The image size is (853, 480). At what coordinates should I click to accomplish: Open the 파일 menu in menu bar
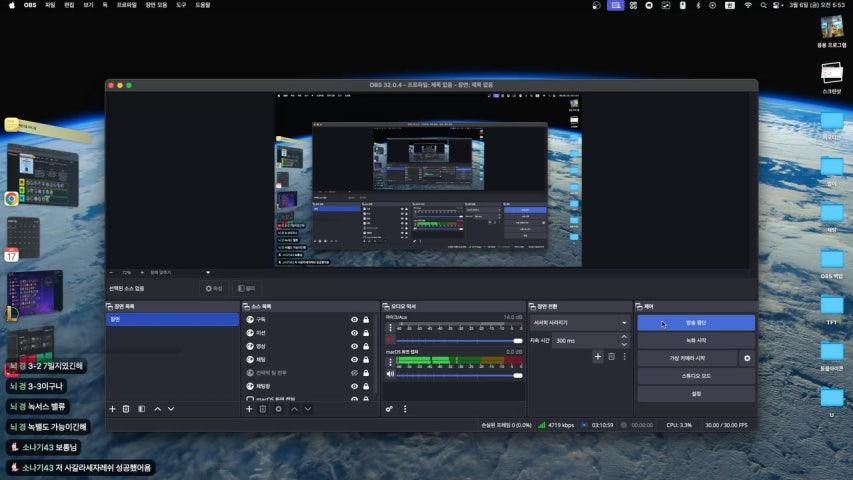pos(49,5)
